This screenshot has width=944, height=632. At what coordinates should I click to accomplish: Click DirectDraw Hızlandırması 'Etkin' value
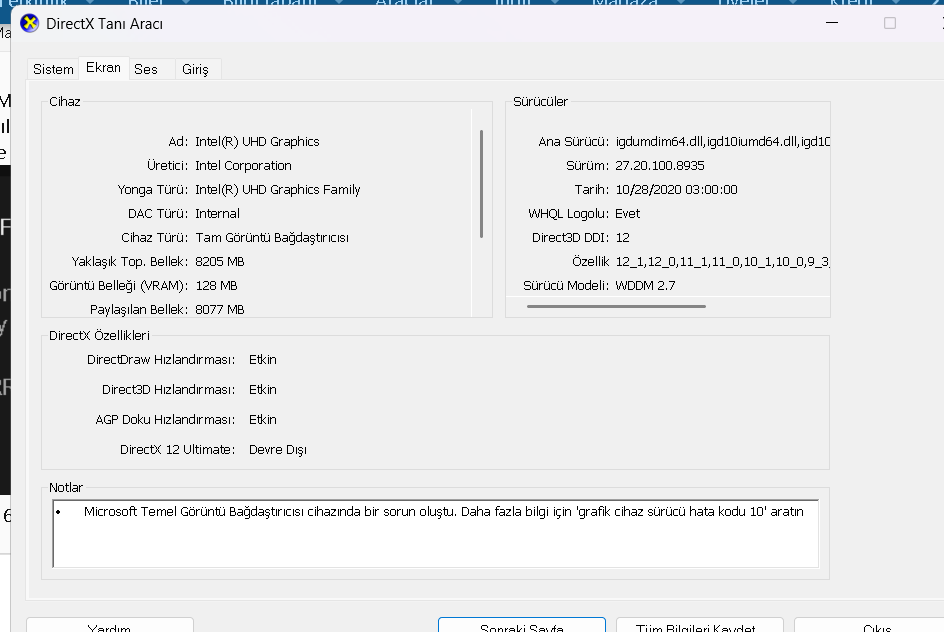point(262,360)
